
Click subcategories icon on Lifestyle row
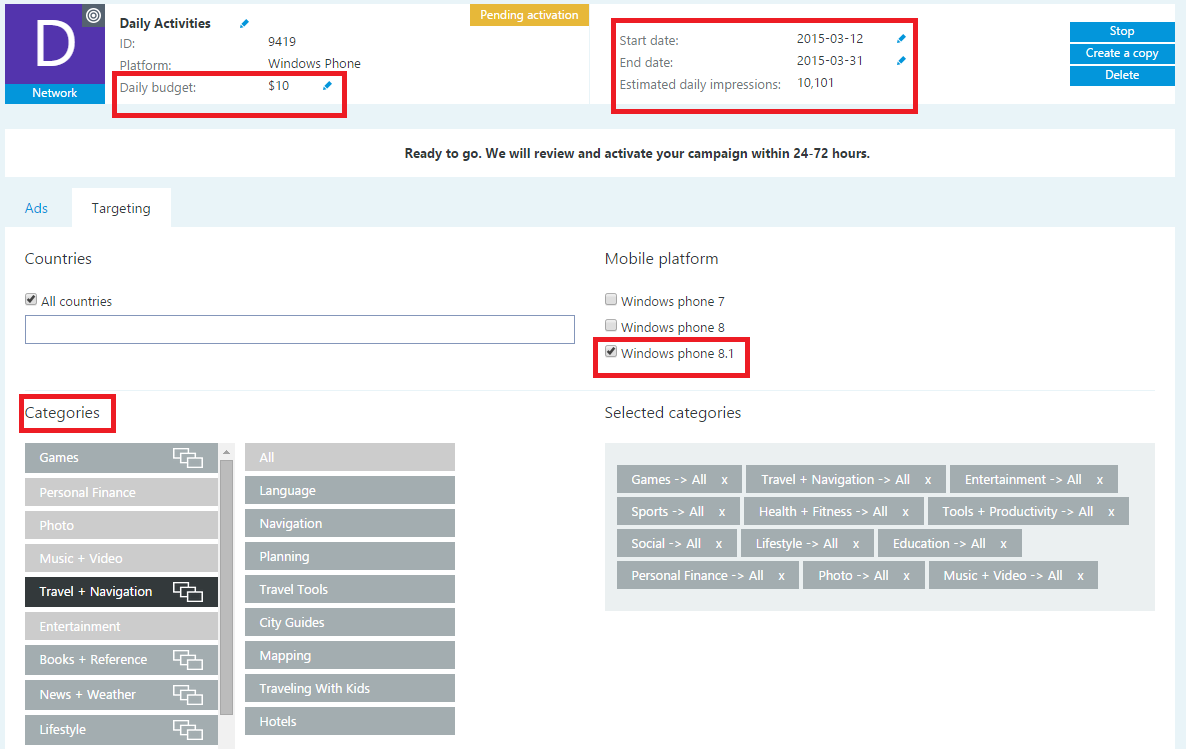click(x=188, y=729)
